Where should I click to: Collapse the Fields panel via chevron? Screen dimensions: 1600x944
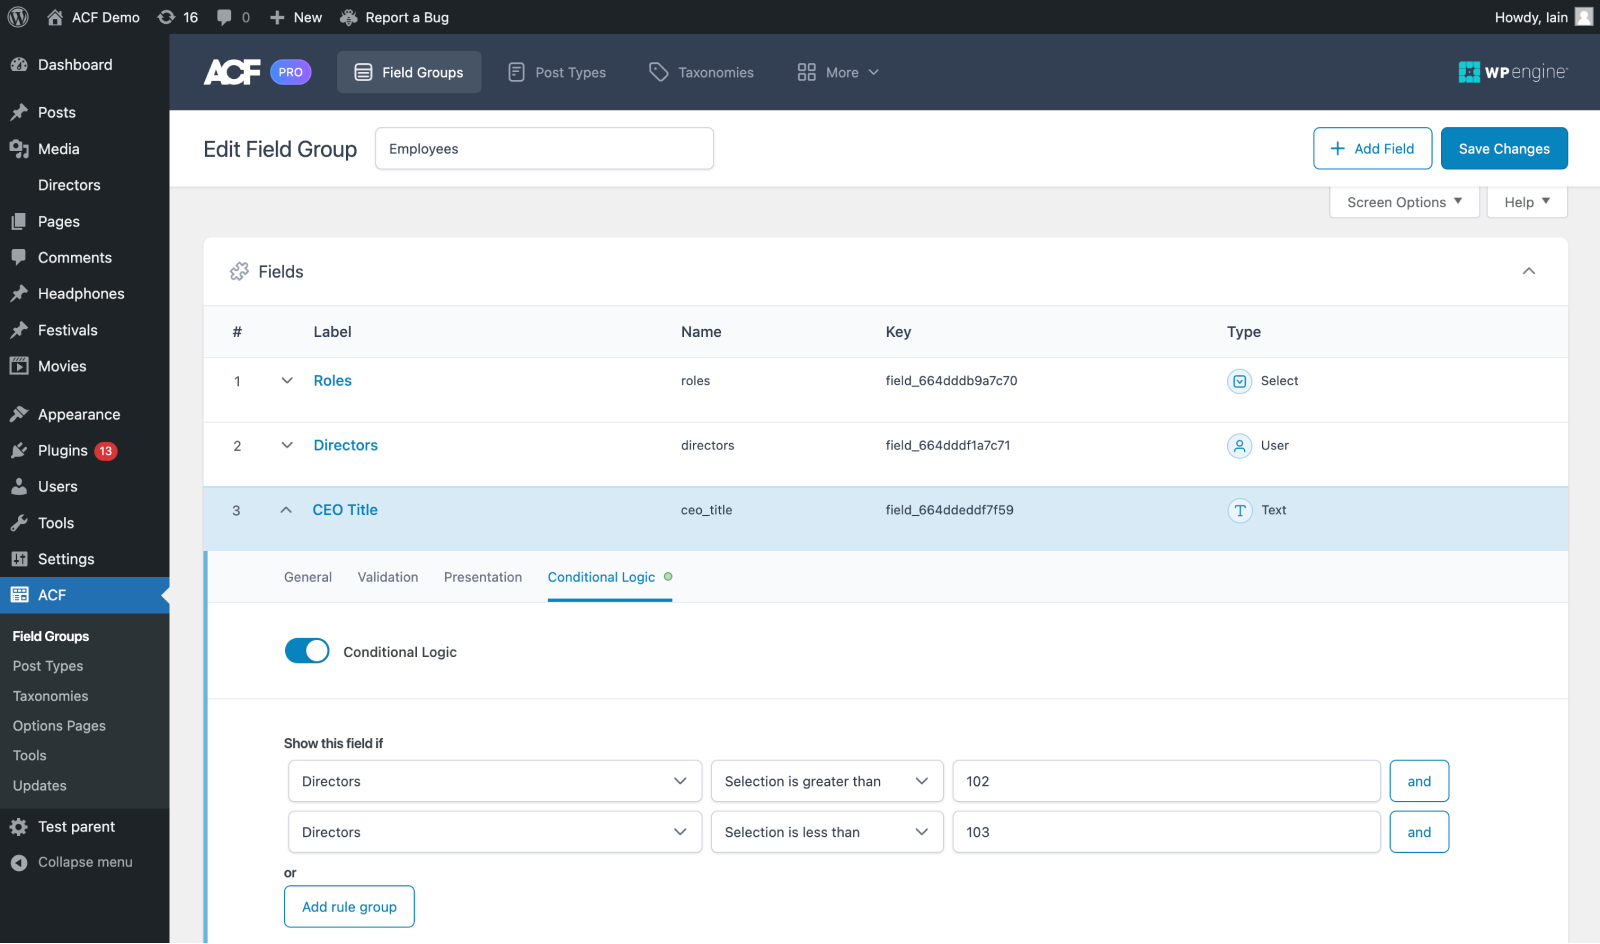click(1528, 271)
